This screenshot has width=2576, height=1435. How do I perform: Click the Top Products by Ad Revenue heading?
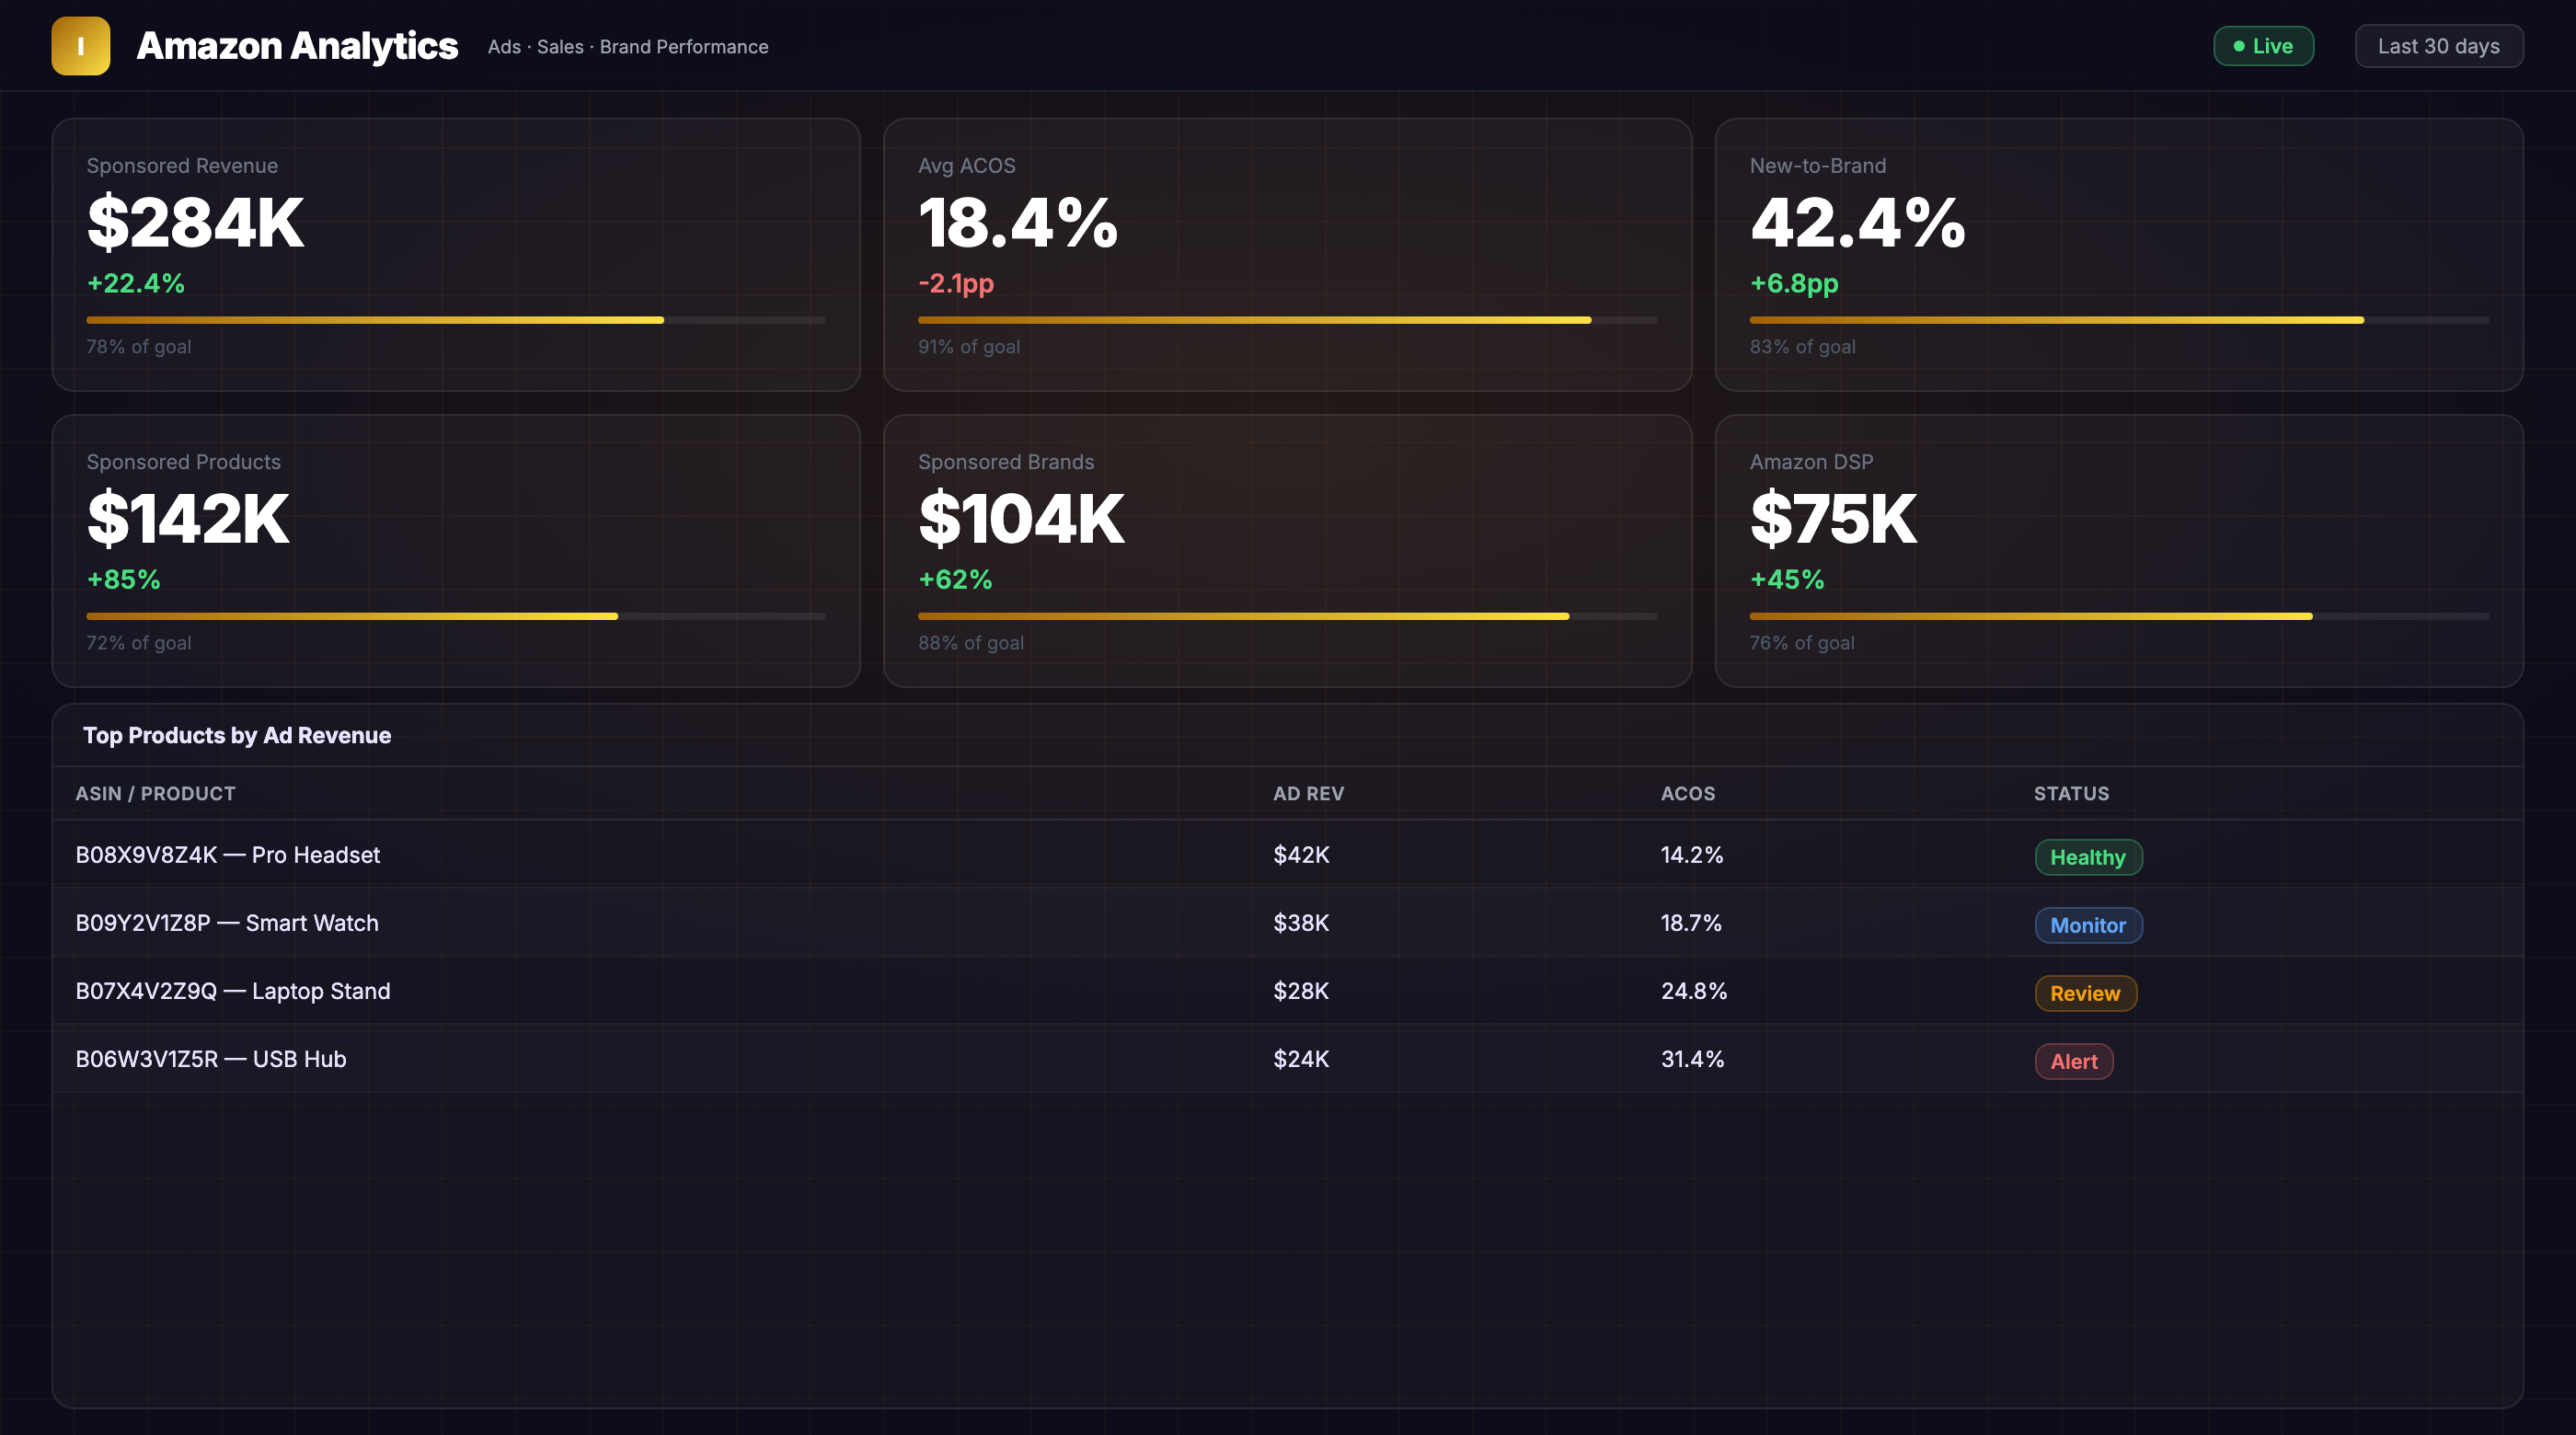pos(237,735)
